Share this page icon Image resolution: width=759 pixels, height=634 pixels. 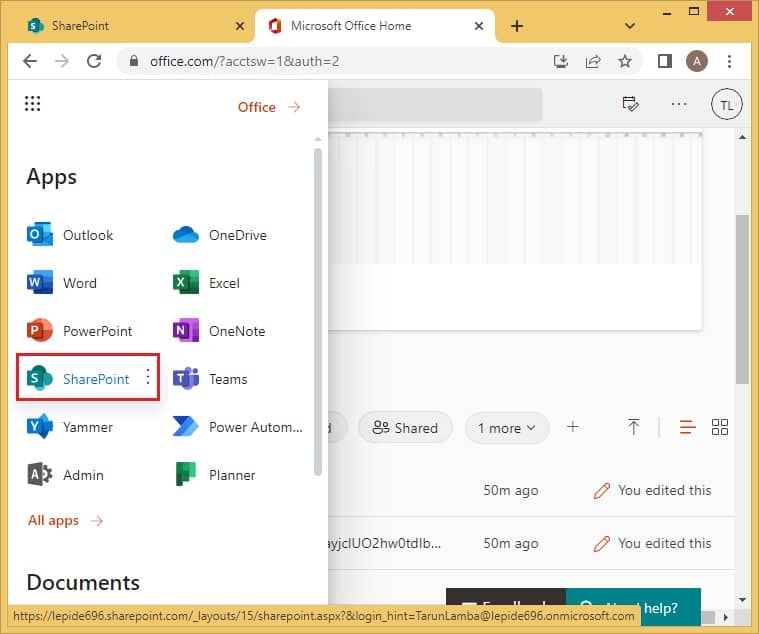click(593, 61)
